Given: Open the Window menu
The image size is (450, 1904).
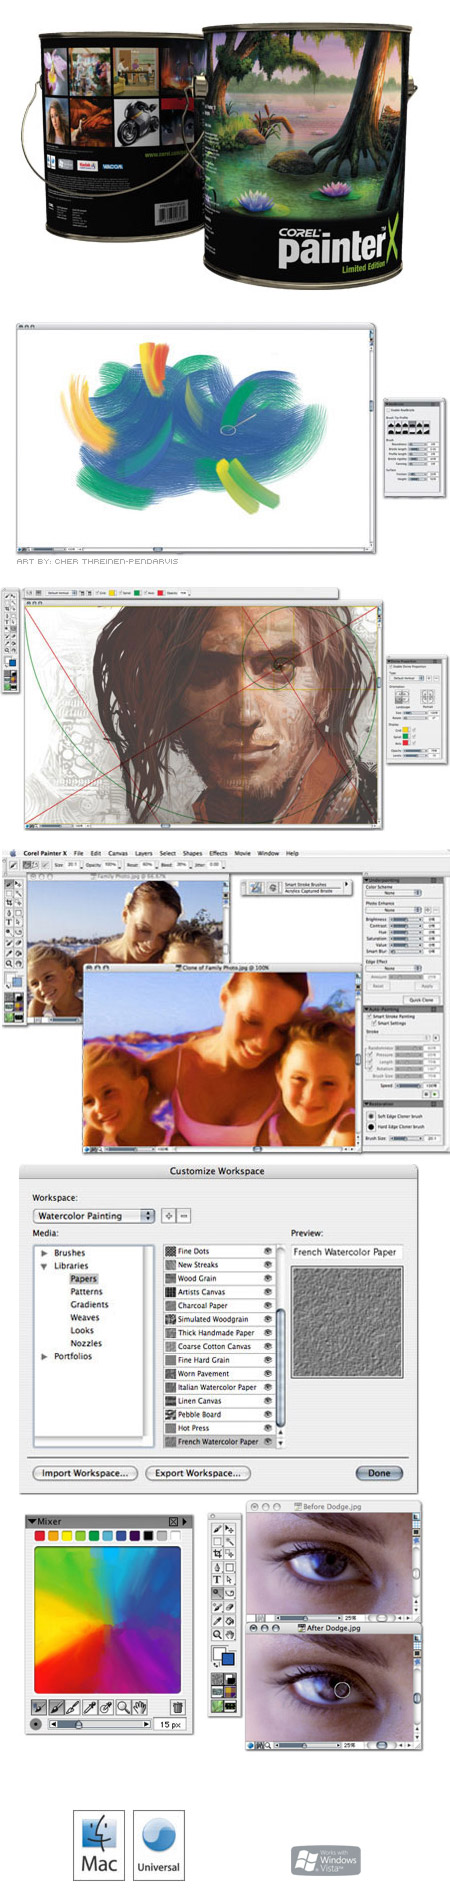Looking at the screenshot, I should click(268, 853).
